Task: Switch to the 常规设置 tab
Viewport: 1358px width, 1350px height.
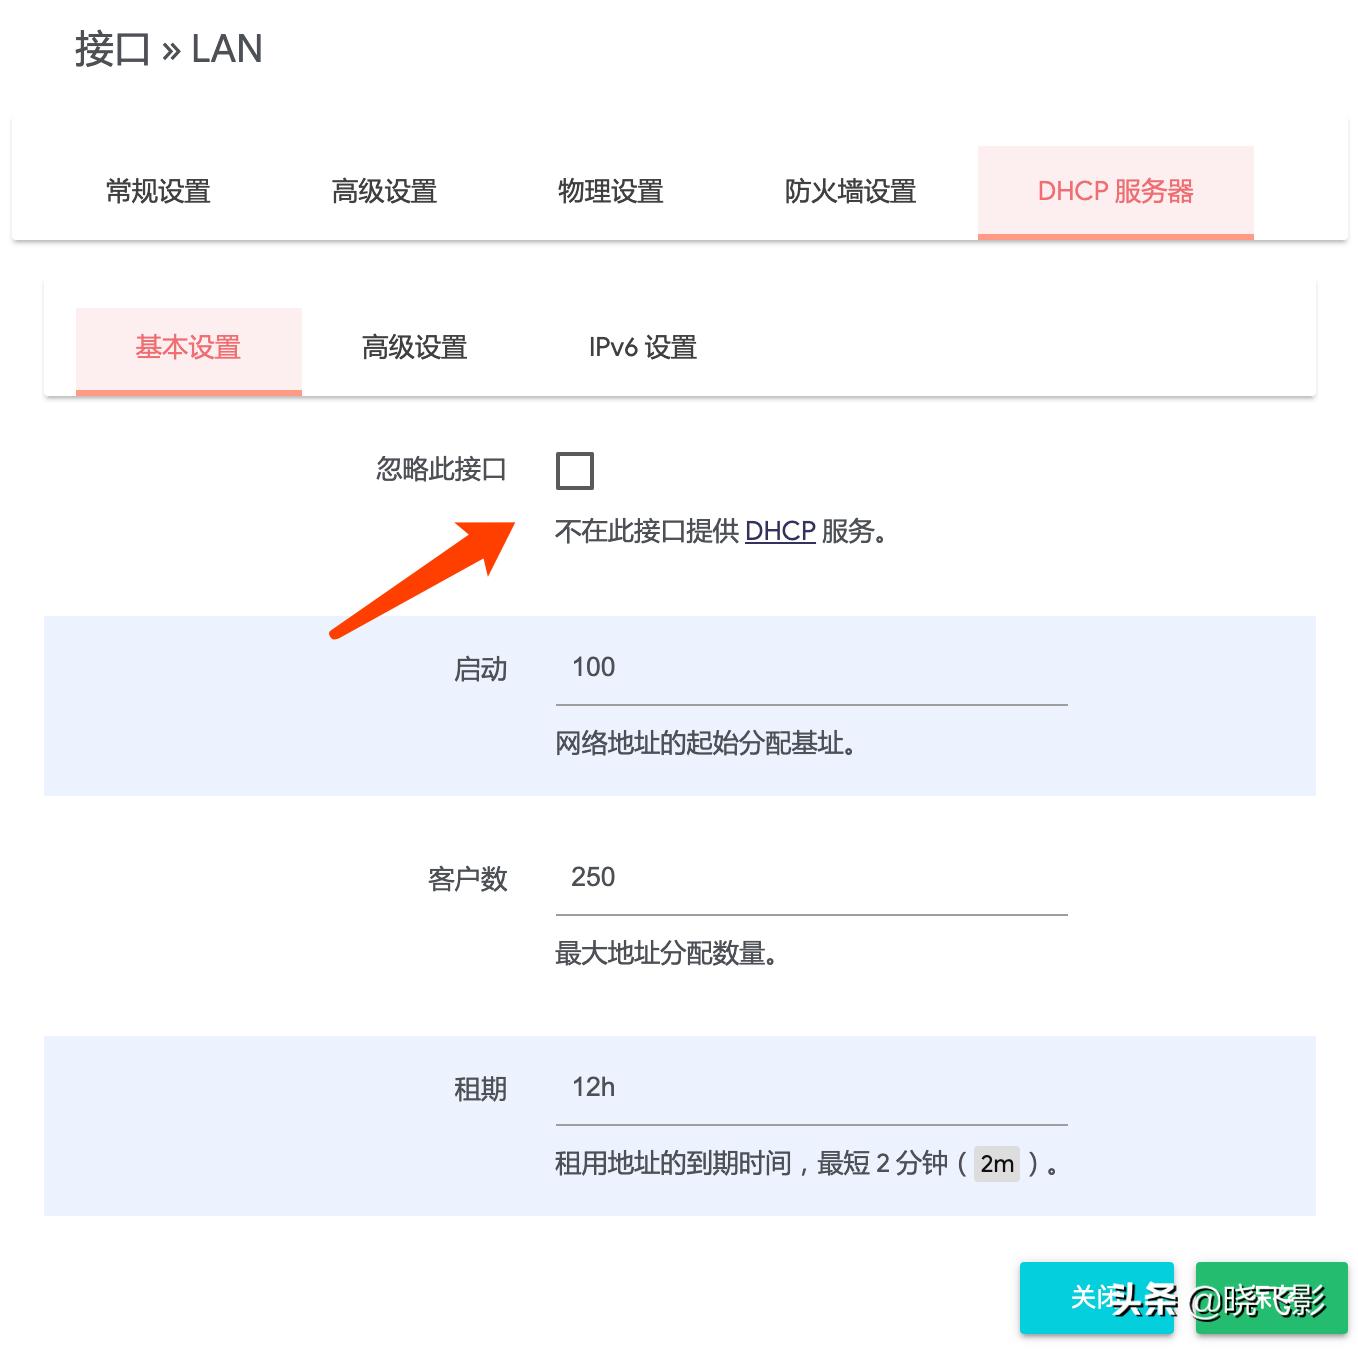Action: (x=156, y=191)
